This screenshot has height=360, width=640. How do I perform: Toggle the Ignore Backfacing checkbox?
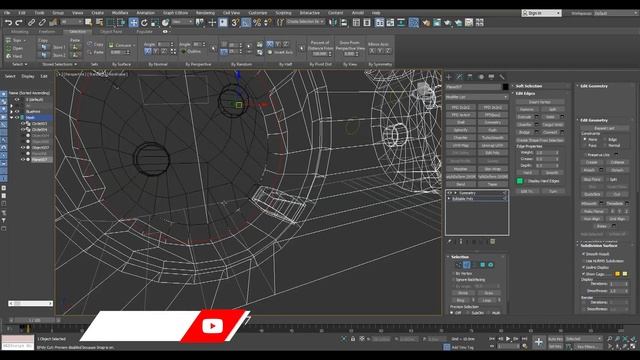tap(453, 280)
